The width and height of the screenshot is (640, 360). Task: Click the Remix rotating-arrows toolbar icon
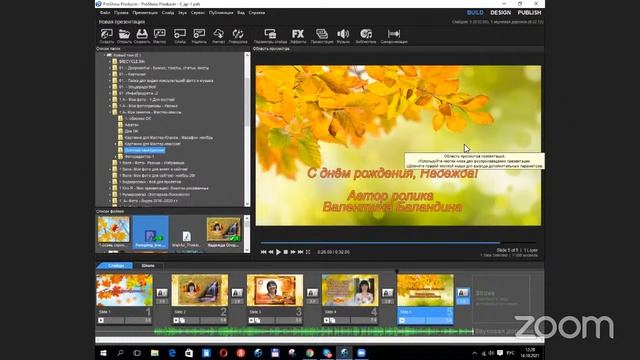pos(238,34)
